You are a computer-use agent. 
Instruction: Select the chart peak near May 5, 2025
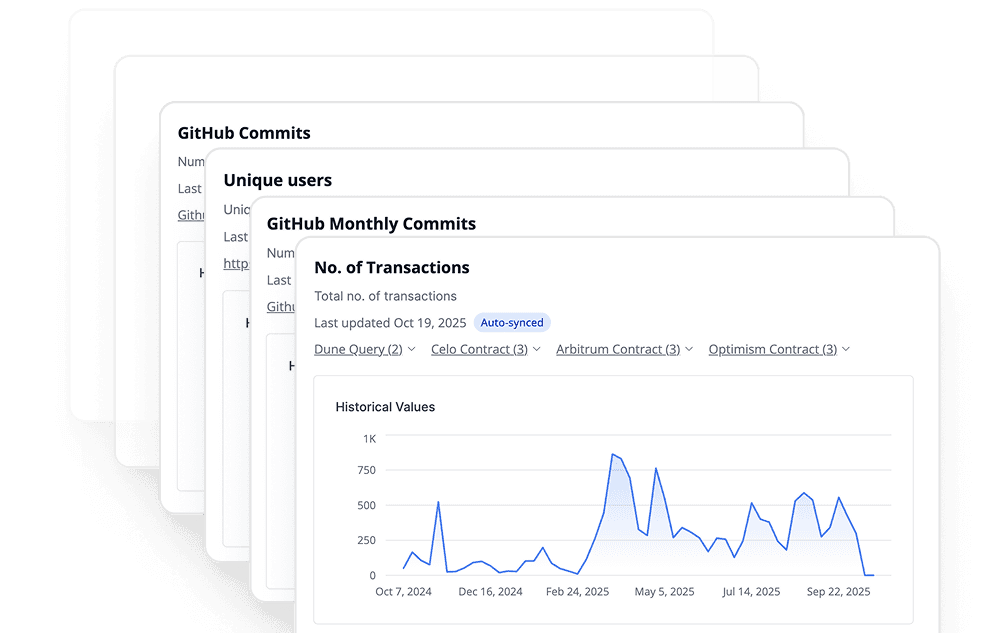pos(657,467)
